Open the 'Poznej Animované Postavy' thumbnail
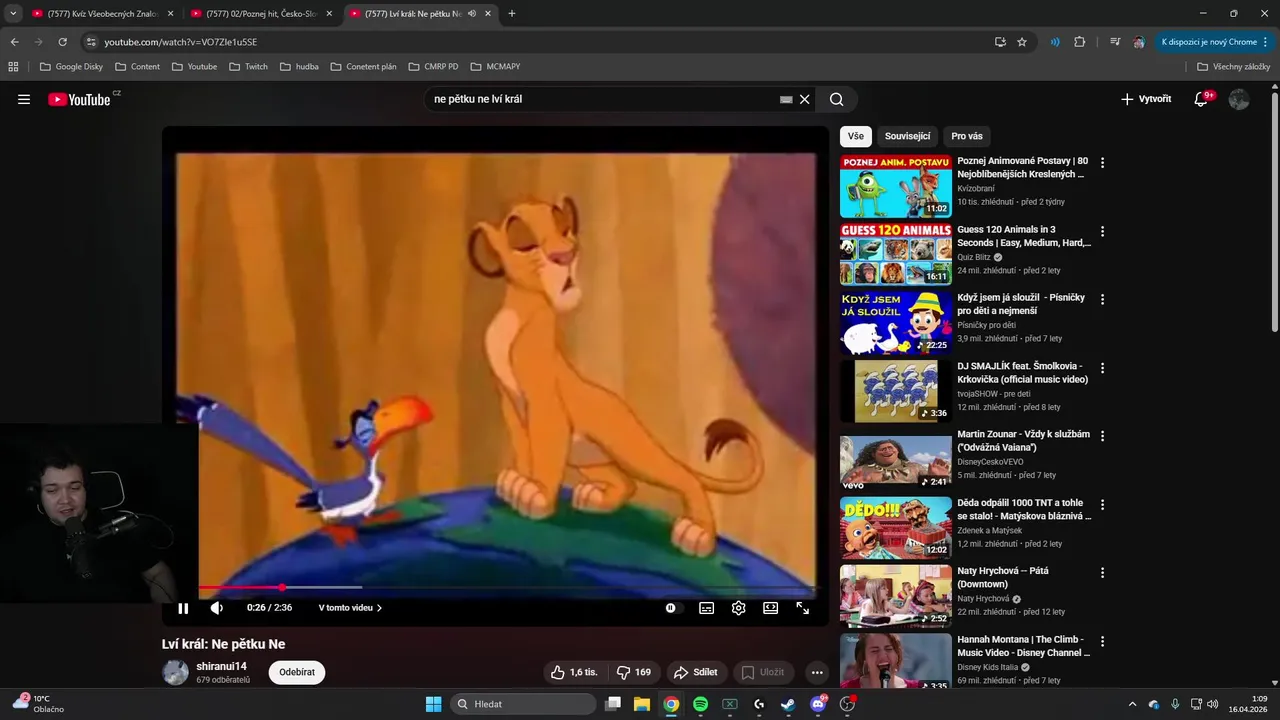 tap(896, 186)
